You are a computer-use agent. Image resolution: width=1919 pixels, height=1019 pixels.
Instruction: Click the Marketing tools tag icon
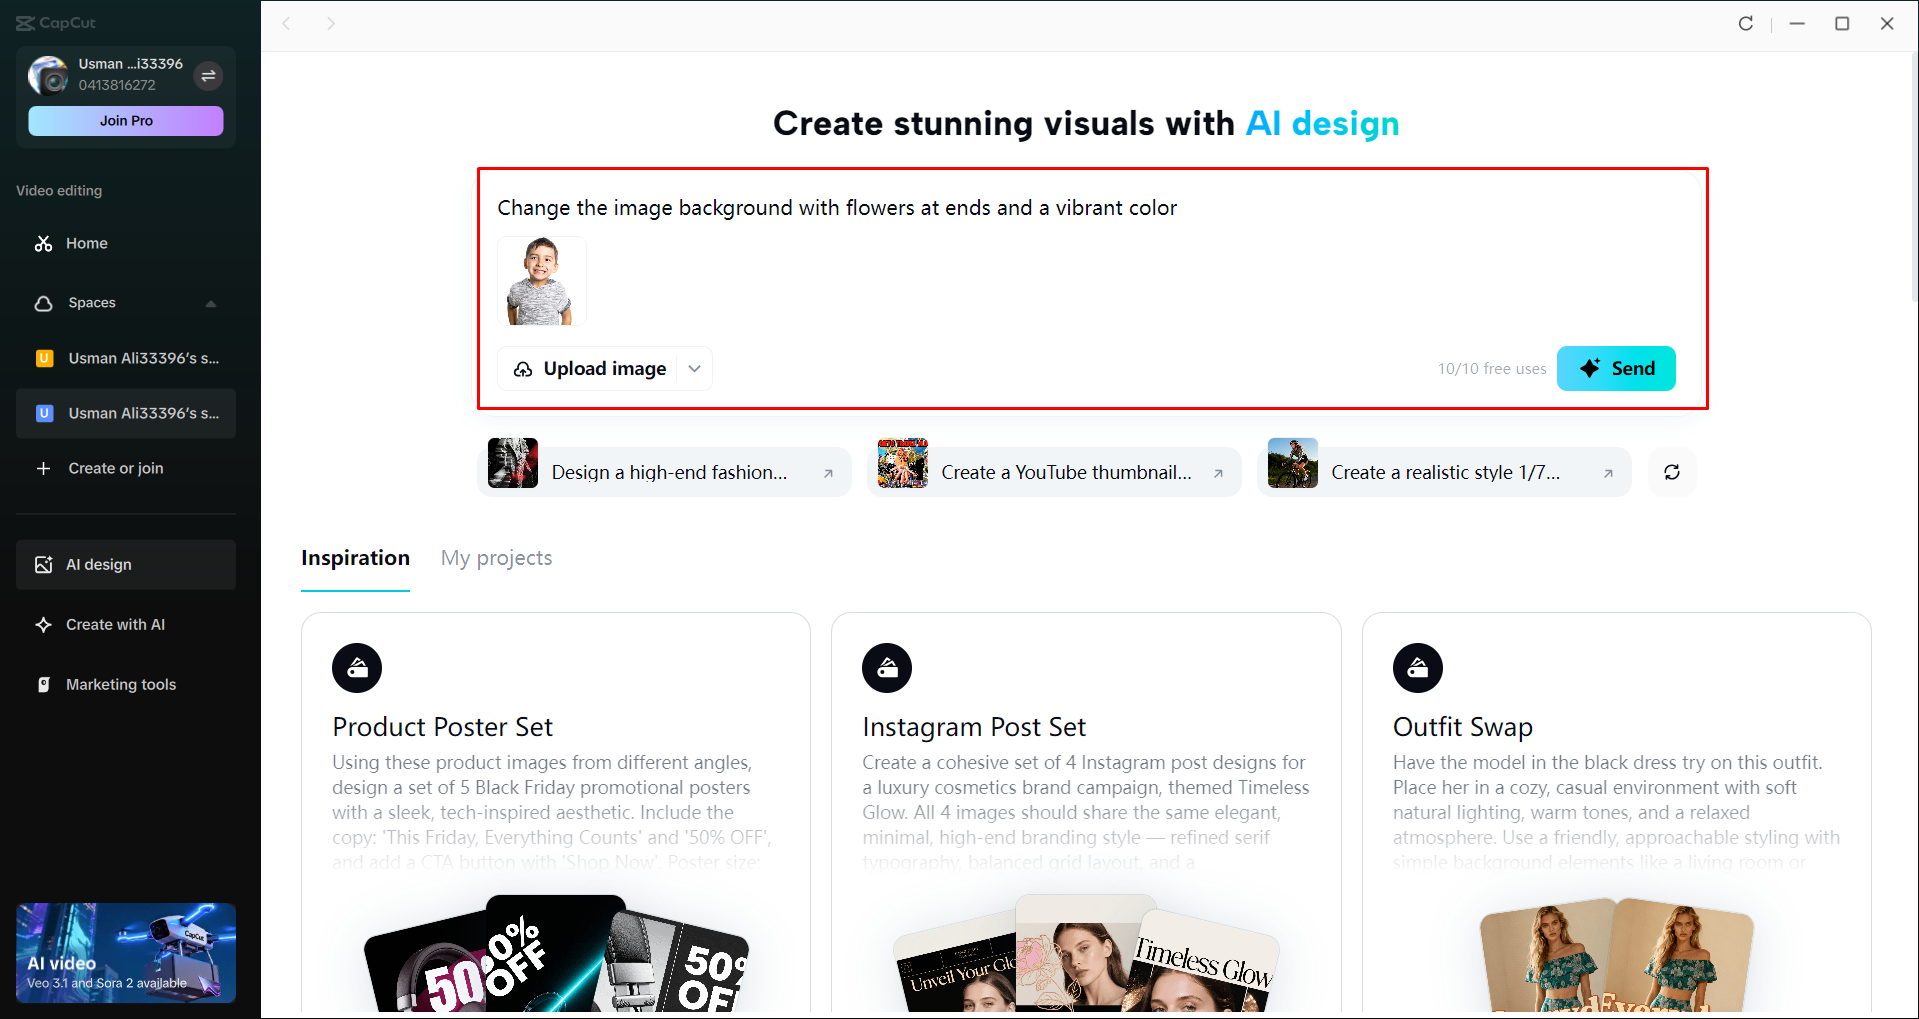[x=43, y=685]
